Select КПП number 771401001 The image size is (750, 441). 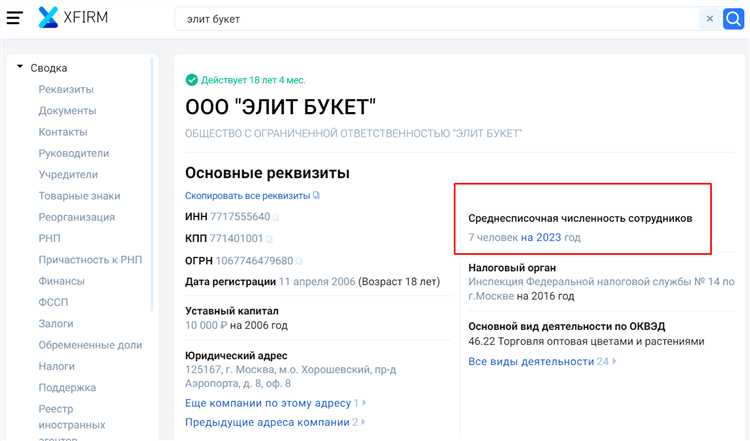(x=236, y=238)
